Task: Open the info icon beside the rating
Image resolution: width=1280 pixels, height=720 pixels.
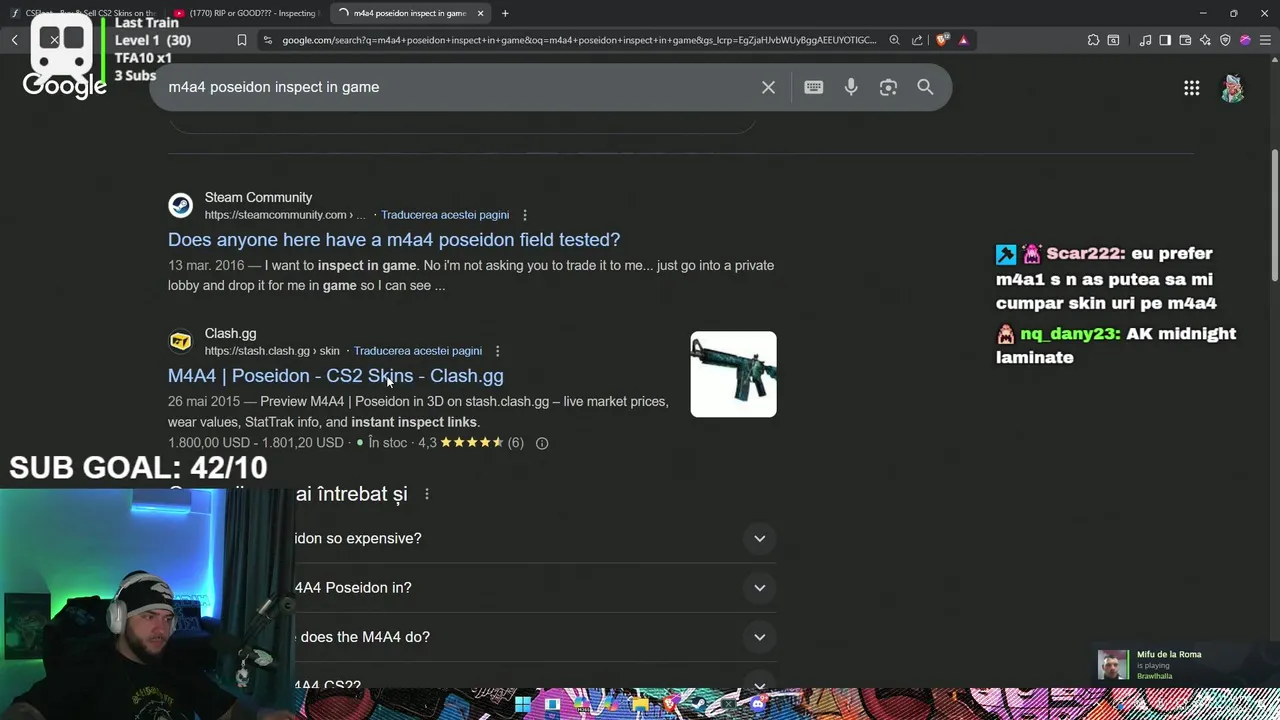Action: click(542, 443)
